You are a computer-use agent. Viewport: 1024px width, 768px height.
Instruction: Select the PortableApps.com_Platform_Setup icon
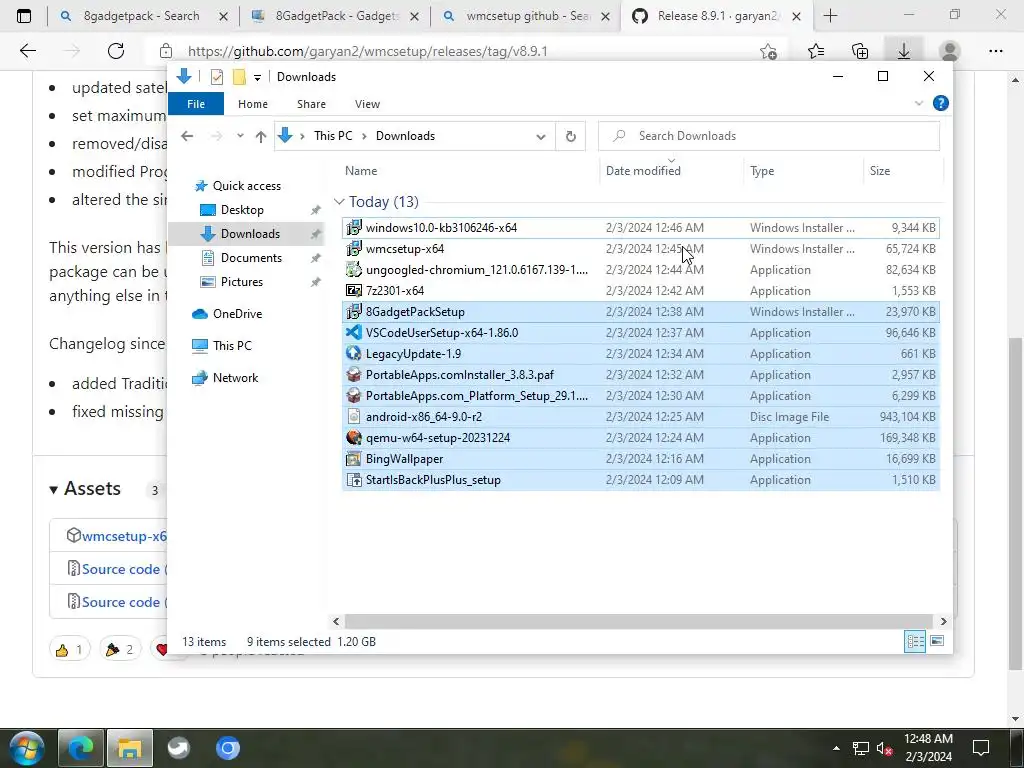(x=353, y=396)
